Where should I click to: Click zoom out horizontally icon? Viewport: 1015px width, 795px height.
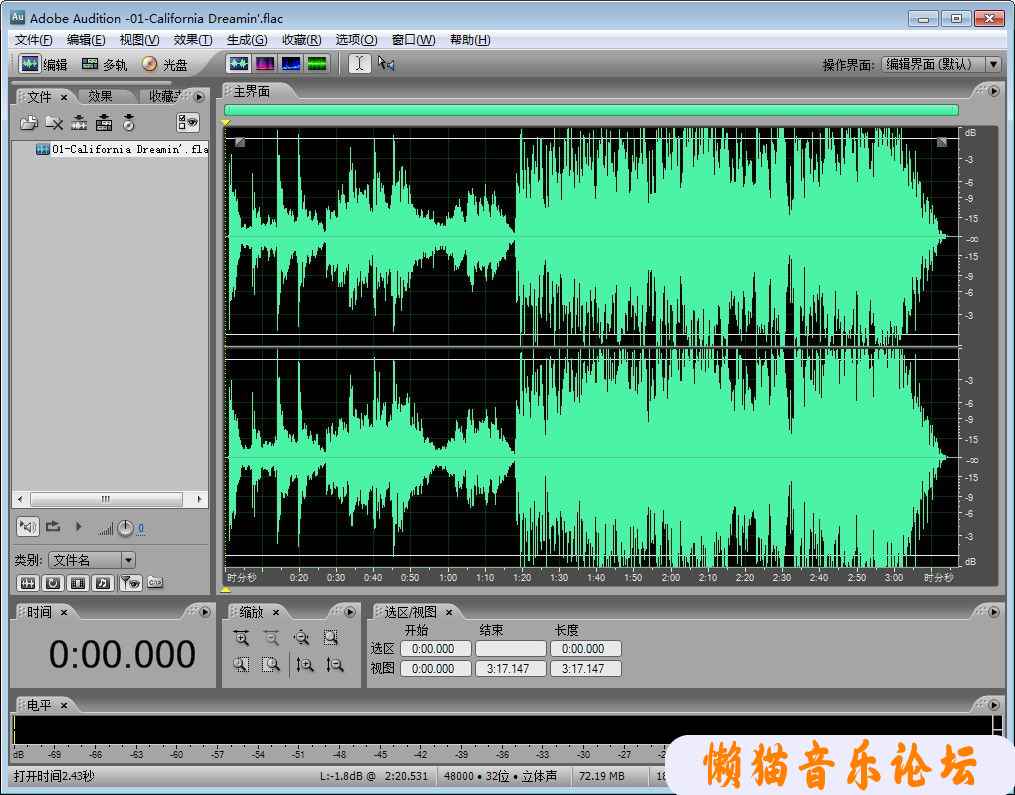(x=271, y=638)
